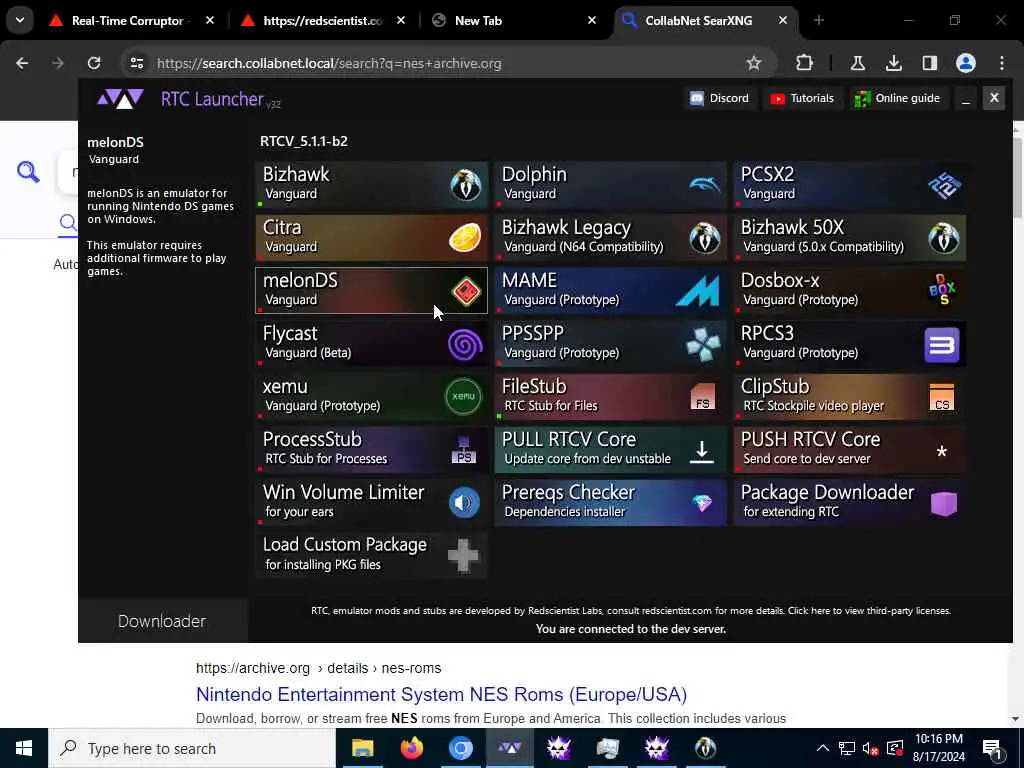Open the Flycast Vanguard Beta tile

(x=371, y=343)
